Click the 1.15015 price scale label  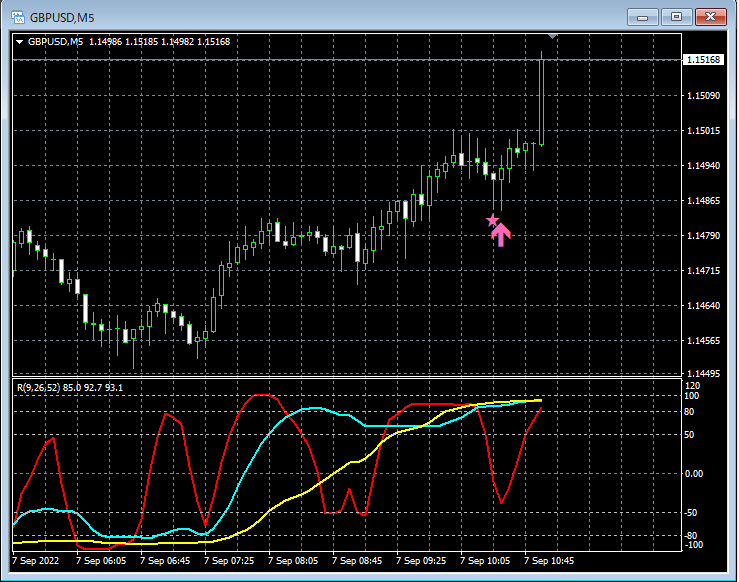point(703,131)
